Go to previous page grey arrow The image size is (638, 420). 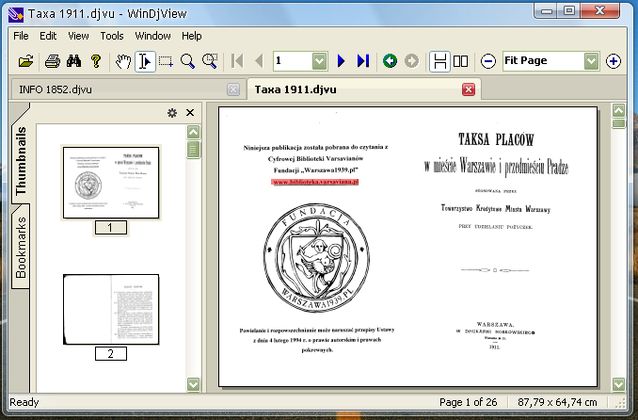[x=259, y=61]
